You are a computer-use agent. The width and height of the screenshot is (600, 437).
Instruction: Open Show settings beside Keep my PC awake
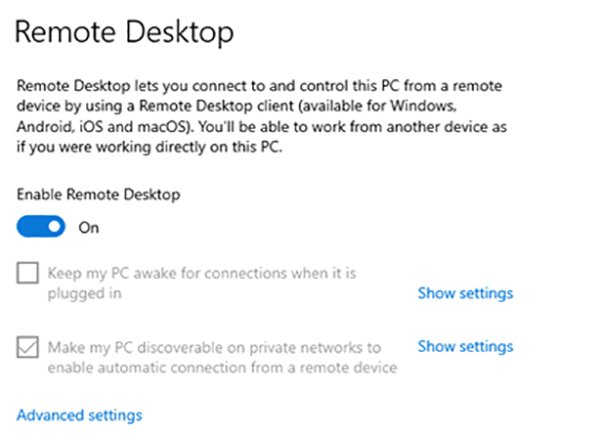[x=465, y=293]
